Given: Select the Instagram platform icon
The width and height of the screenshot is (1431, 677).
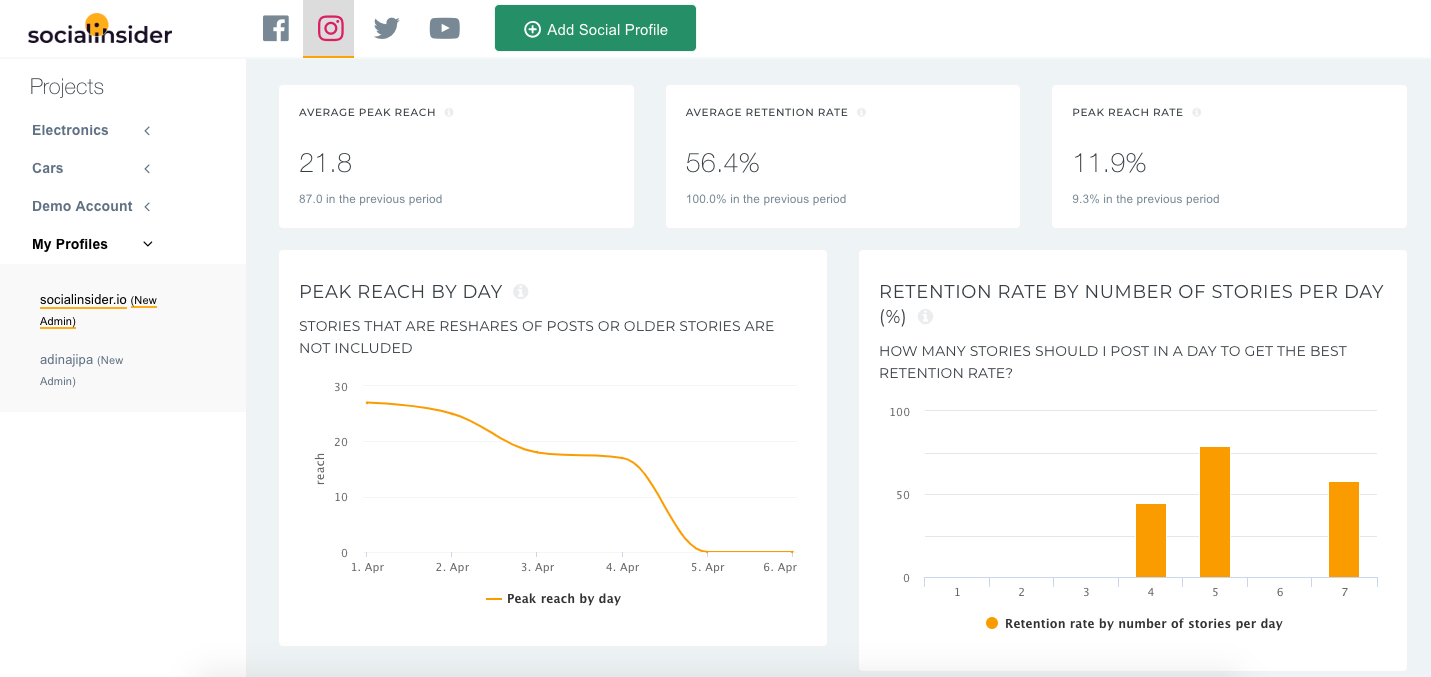Looking at the screenshot, I should coord(330,28).
